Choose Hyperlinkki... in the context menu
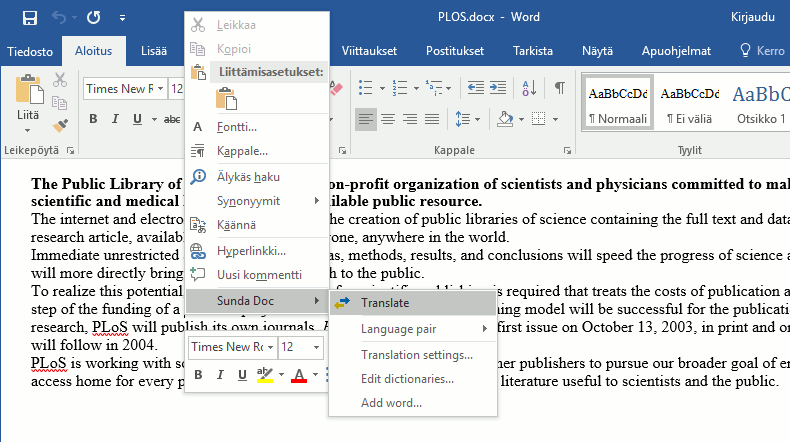 pyautogui.click(x=257, y=251)
